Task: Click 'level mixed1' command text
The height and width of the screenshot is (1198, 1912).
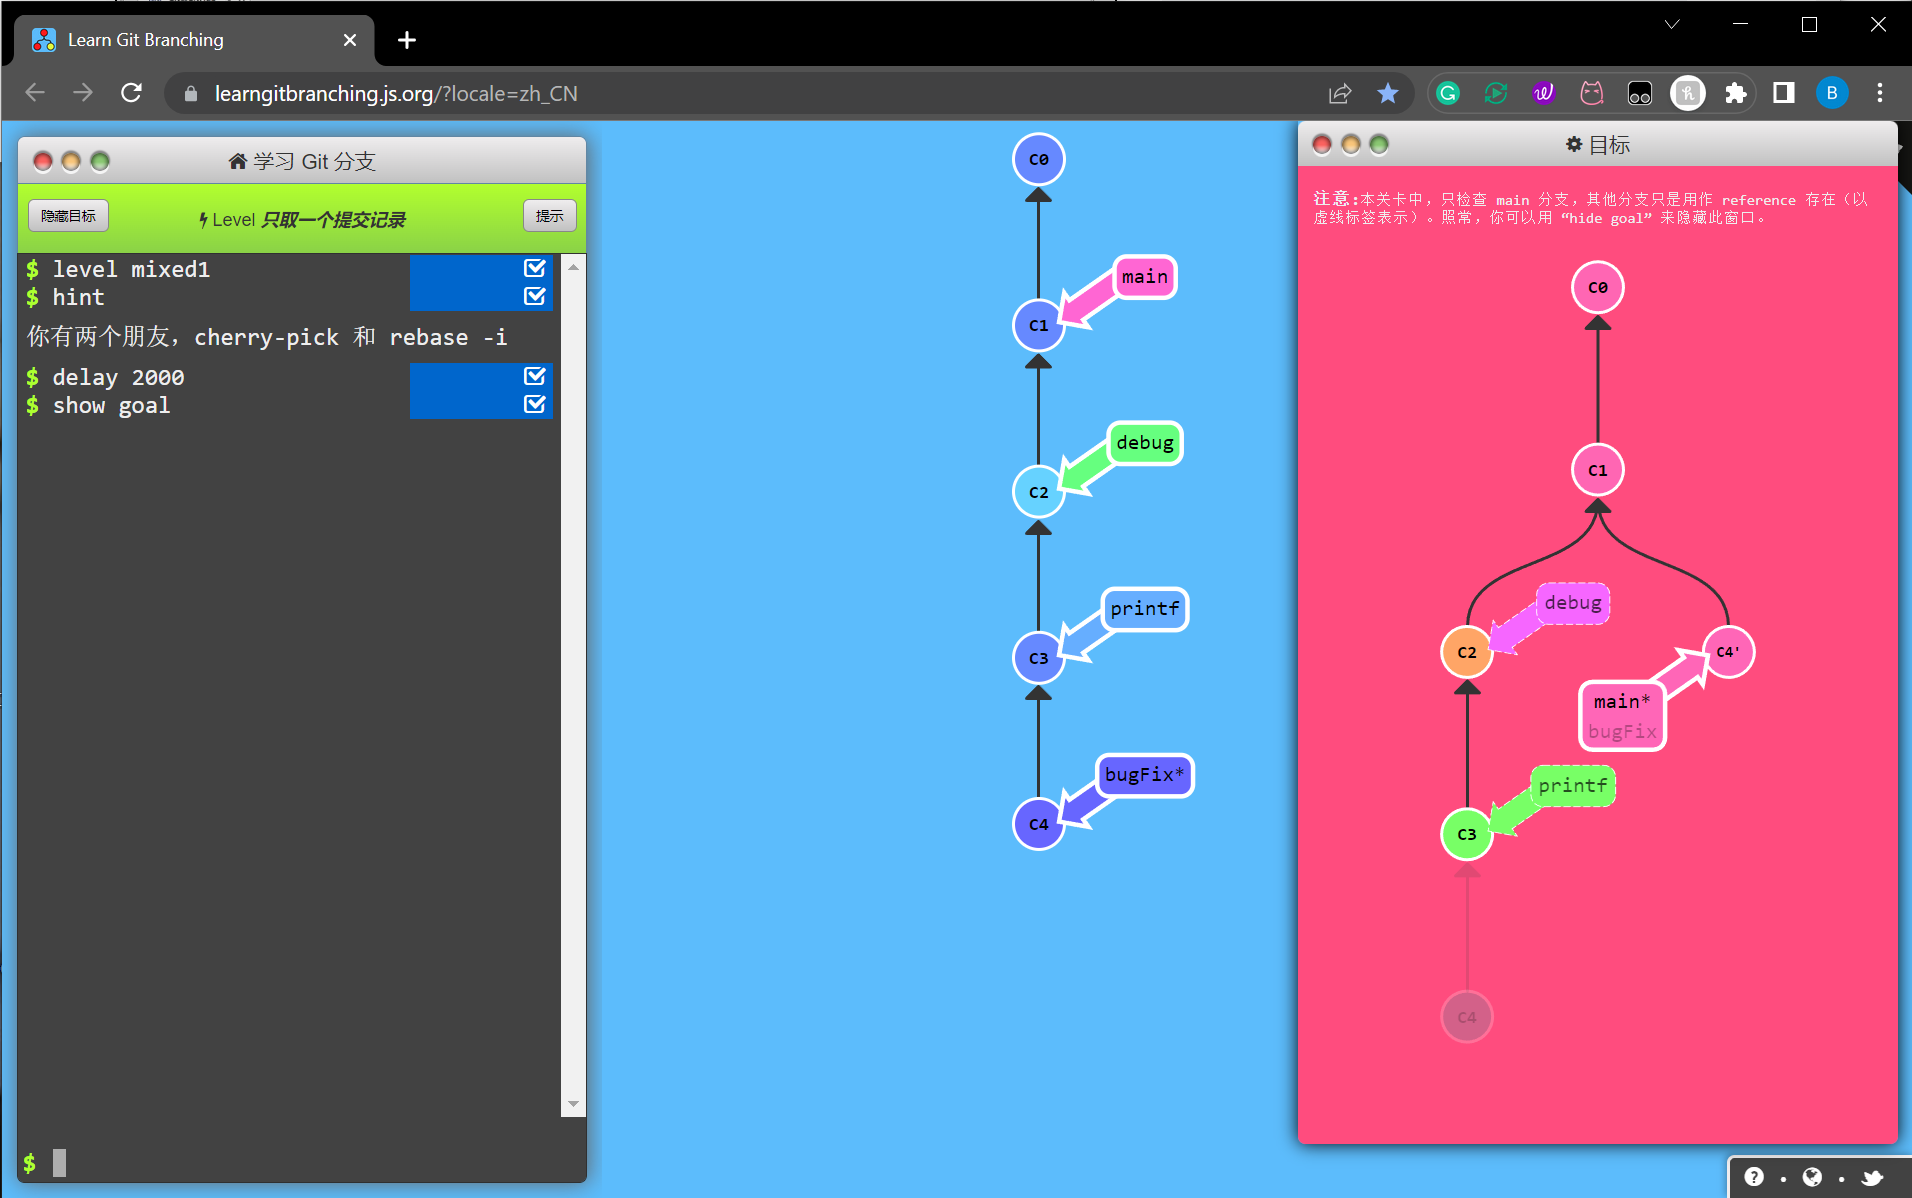Action: [131, 269]
